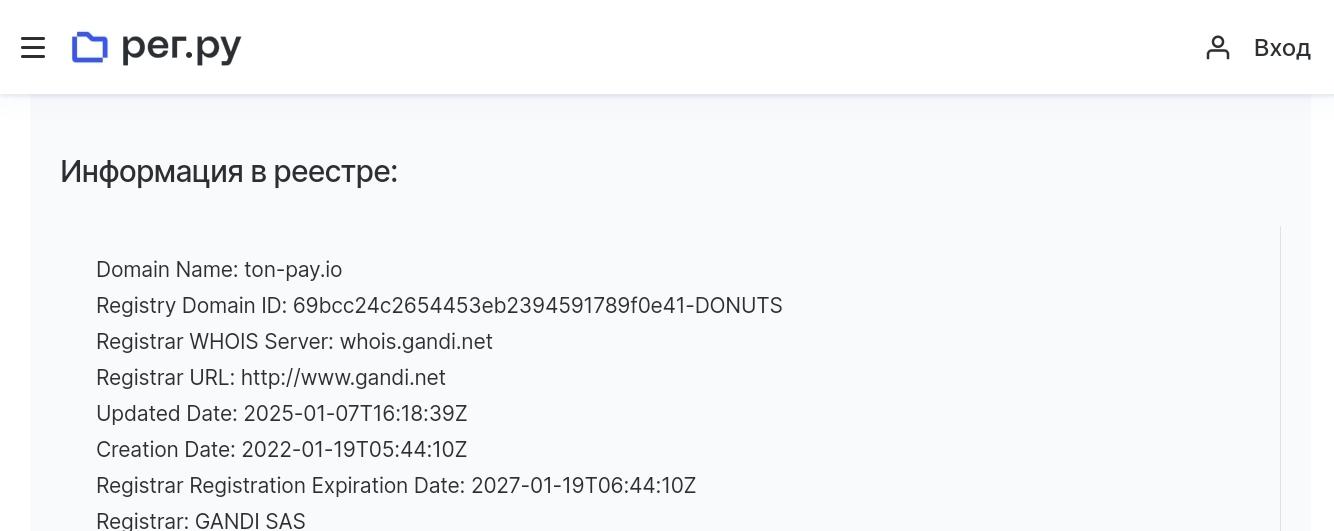1334x531 pixels.
Task: Click the 2025-01-07T16:18:39Z timestamp
Action: [355, 414]
